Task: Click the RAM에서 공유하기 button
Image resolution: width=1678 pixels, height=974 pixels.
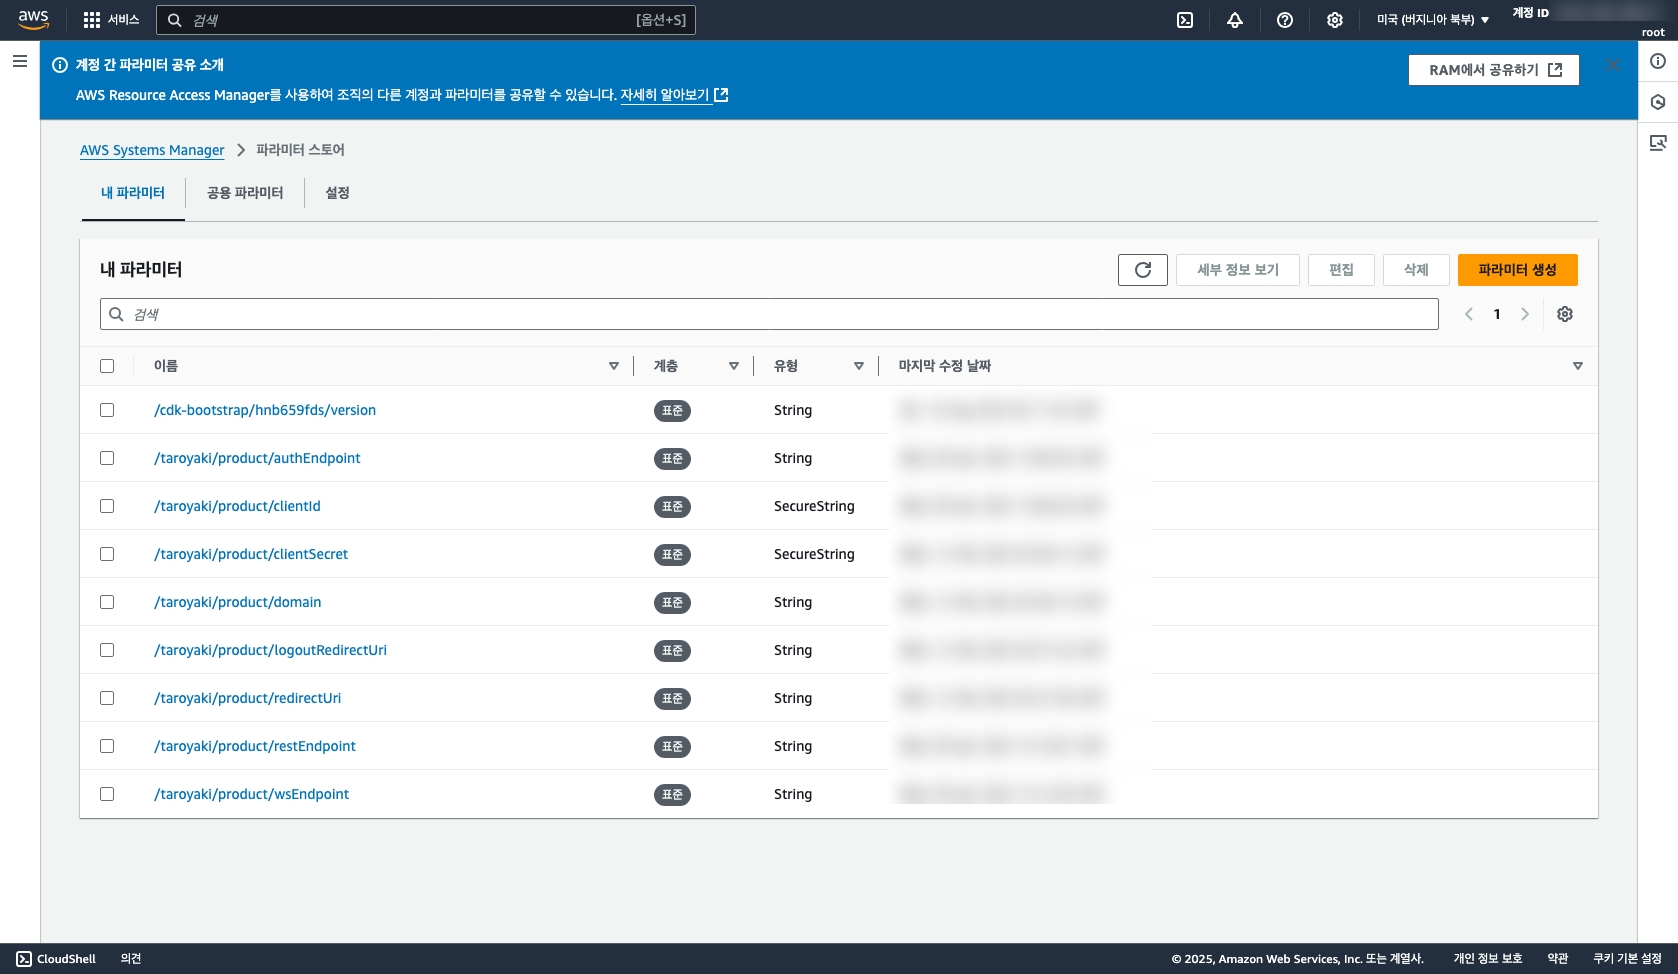Action: (1494, 70)
